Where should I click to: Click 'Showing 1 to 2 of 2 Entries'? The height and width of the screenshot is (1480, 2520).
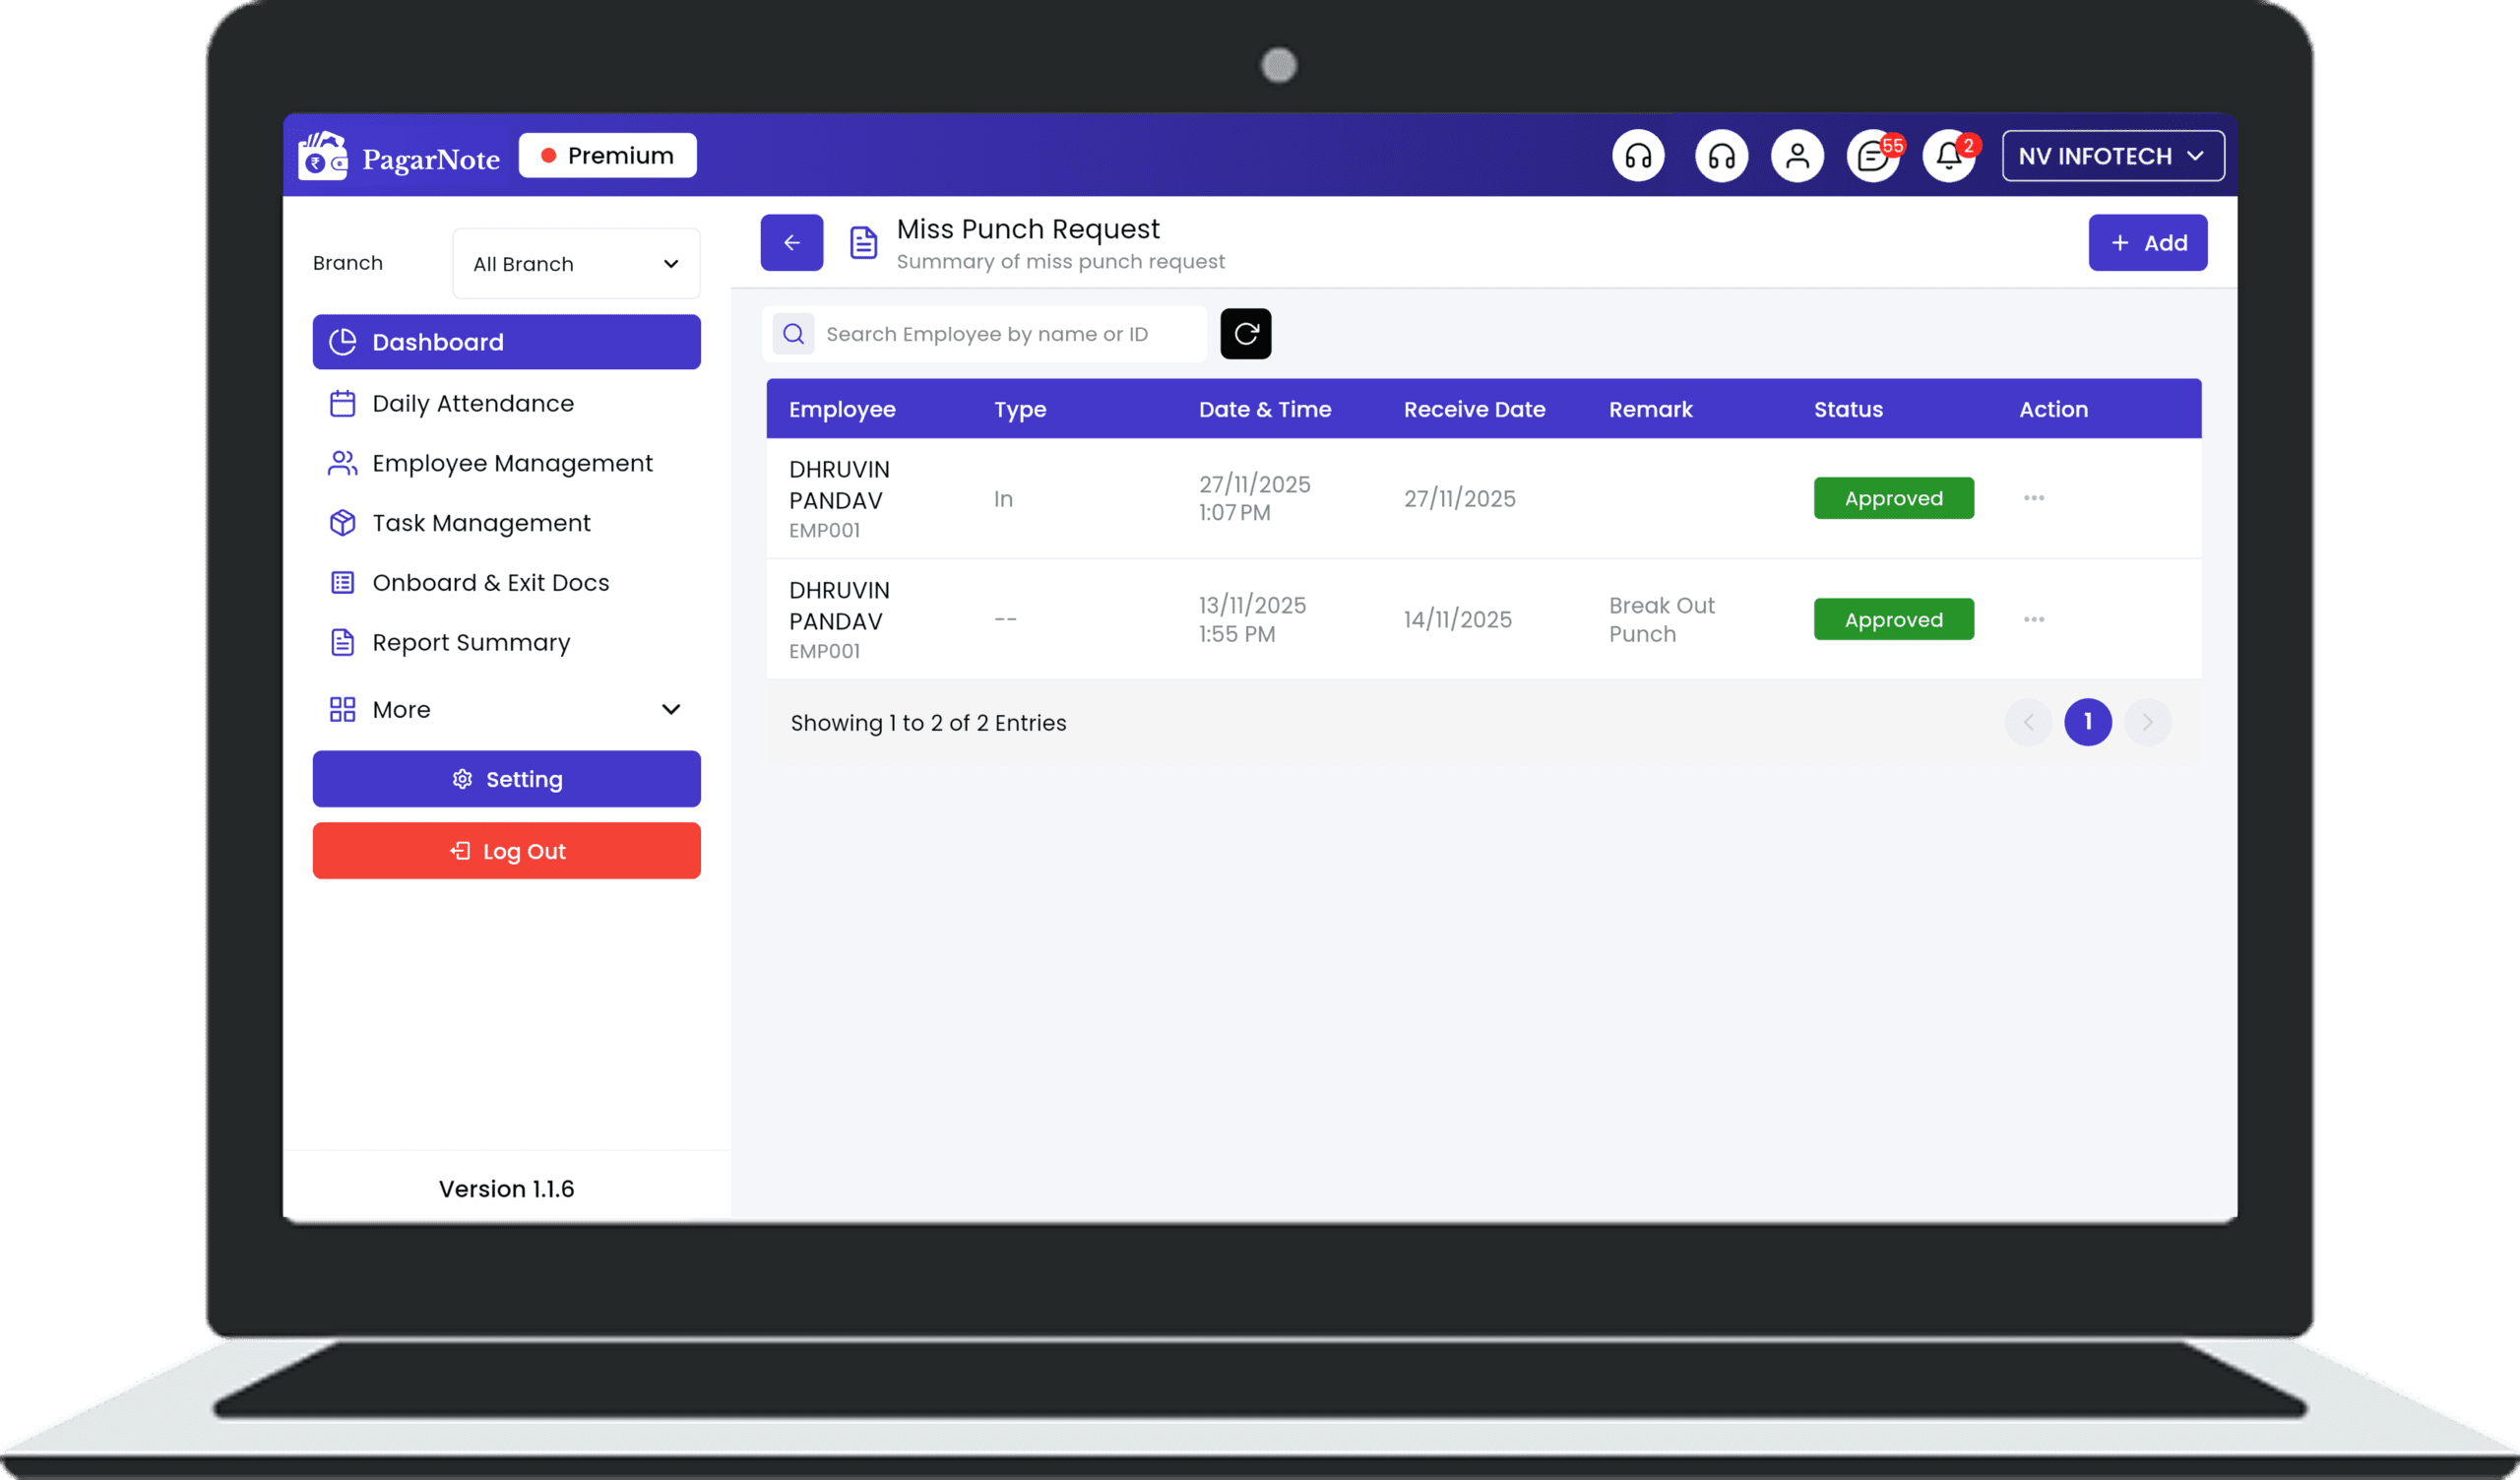click(928, 722)
